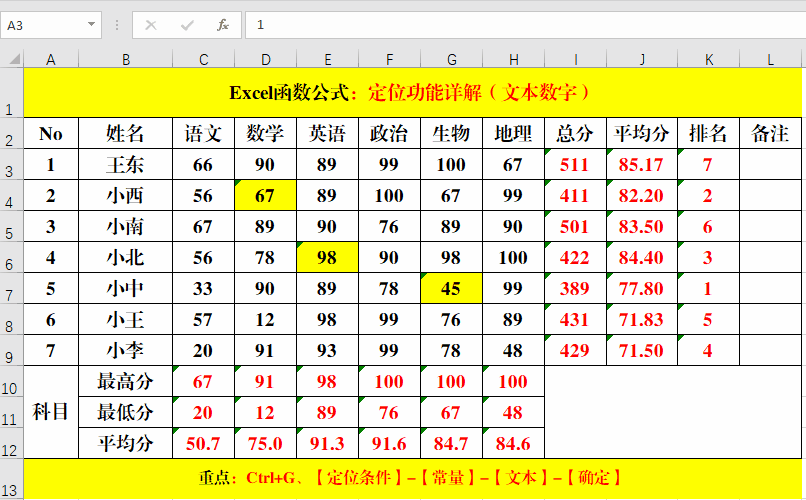This screenshot has height=500, width=806.
Task: Open the Insert Function fx dialog
Action: [223, 25]
